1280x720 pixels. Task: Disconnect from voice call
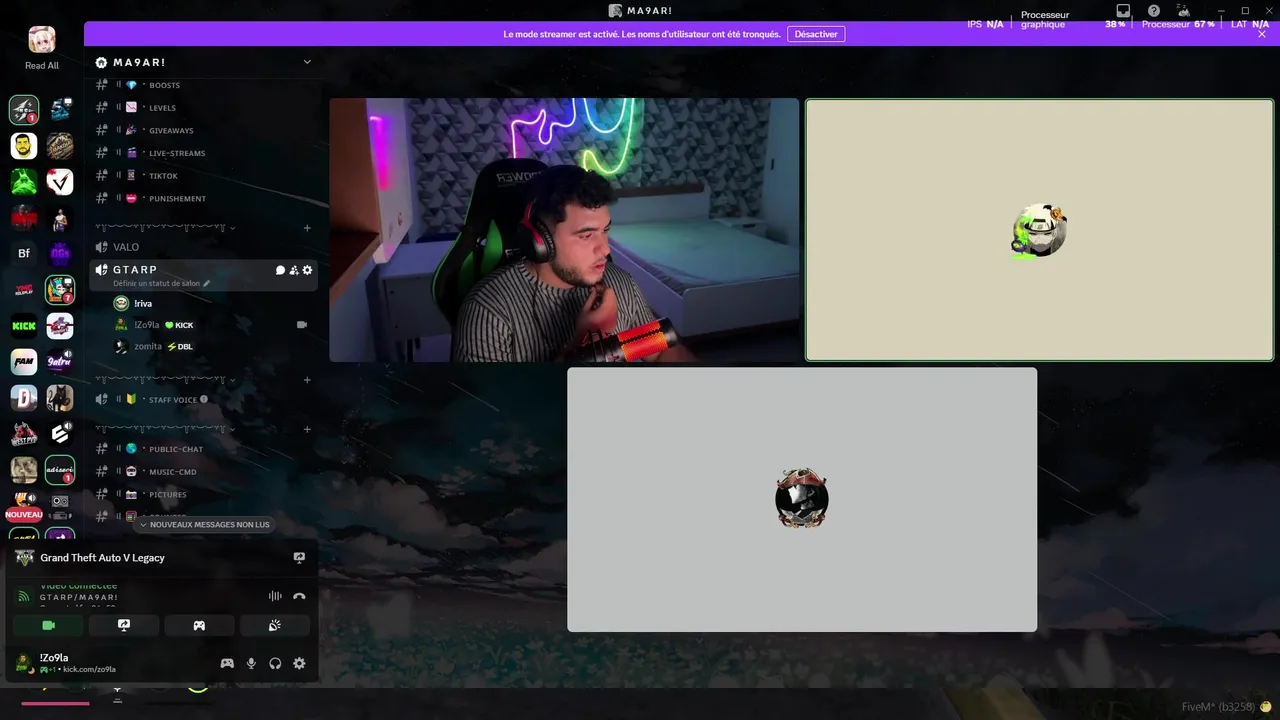click(x=299, y=596)
